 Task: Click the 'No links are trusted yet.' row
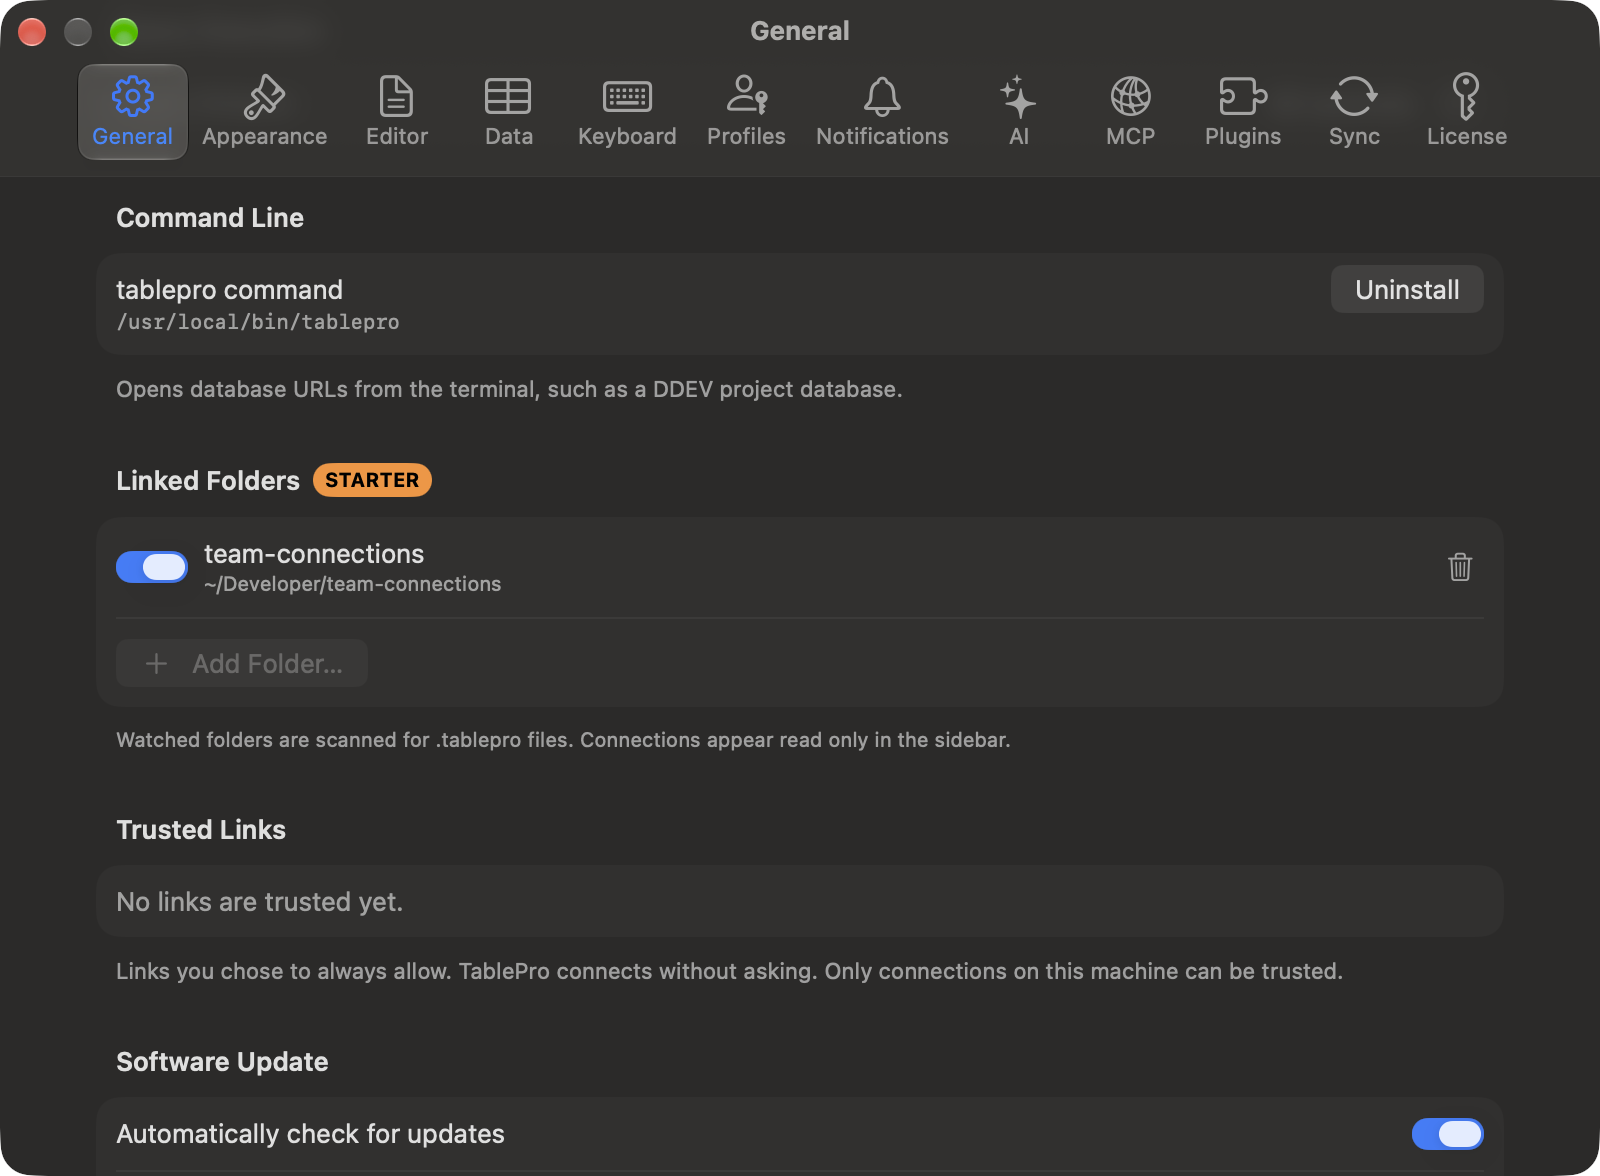(x=800, y=901)
